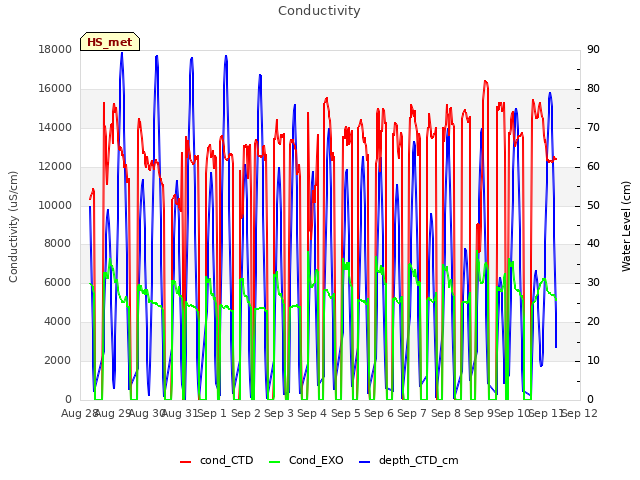Screen dimensions: 640x480
Task: Click the 8000 left axis tick label
Action: click(58, 244)
